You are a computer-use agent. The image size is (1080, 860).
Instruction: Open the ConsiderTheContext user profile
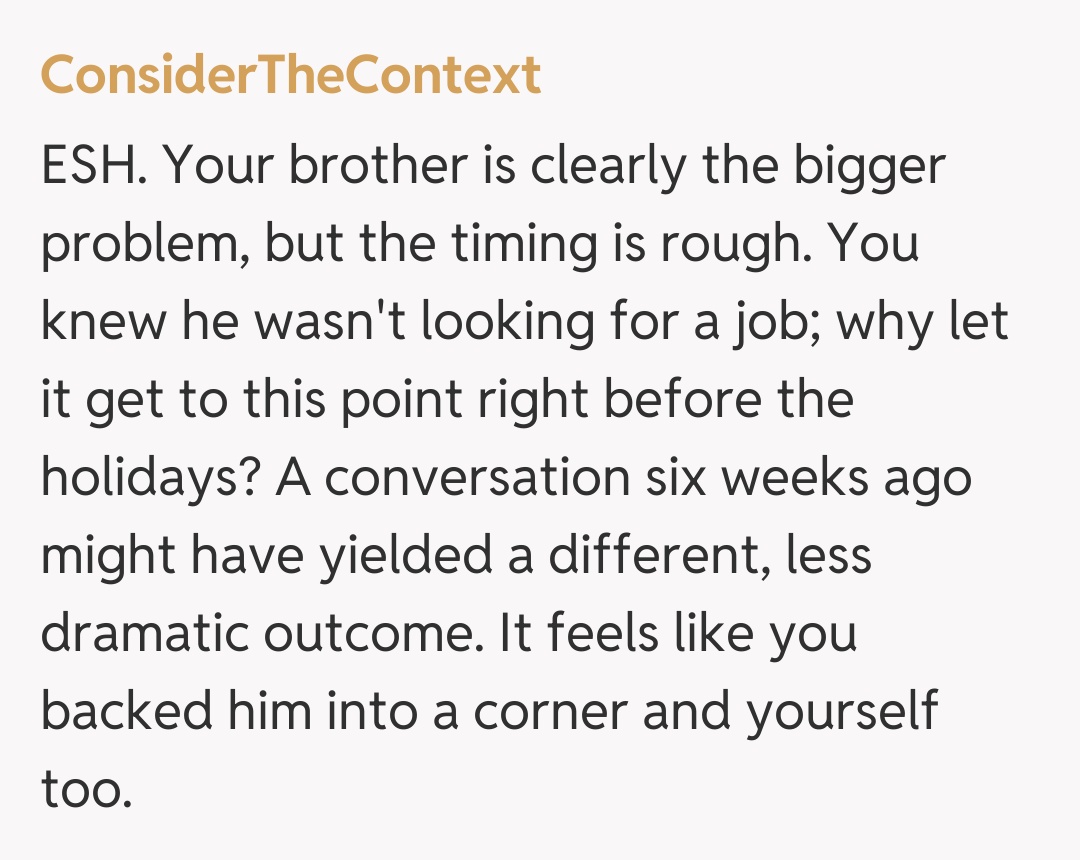click(x=290, y=76)
